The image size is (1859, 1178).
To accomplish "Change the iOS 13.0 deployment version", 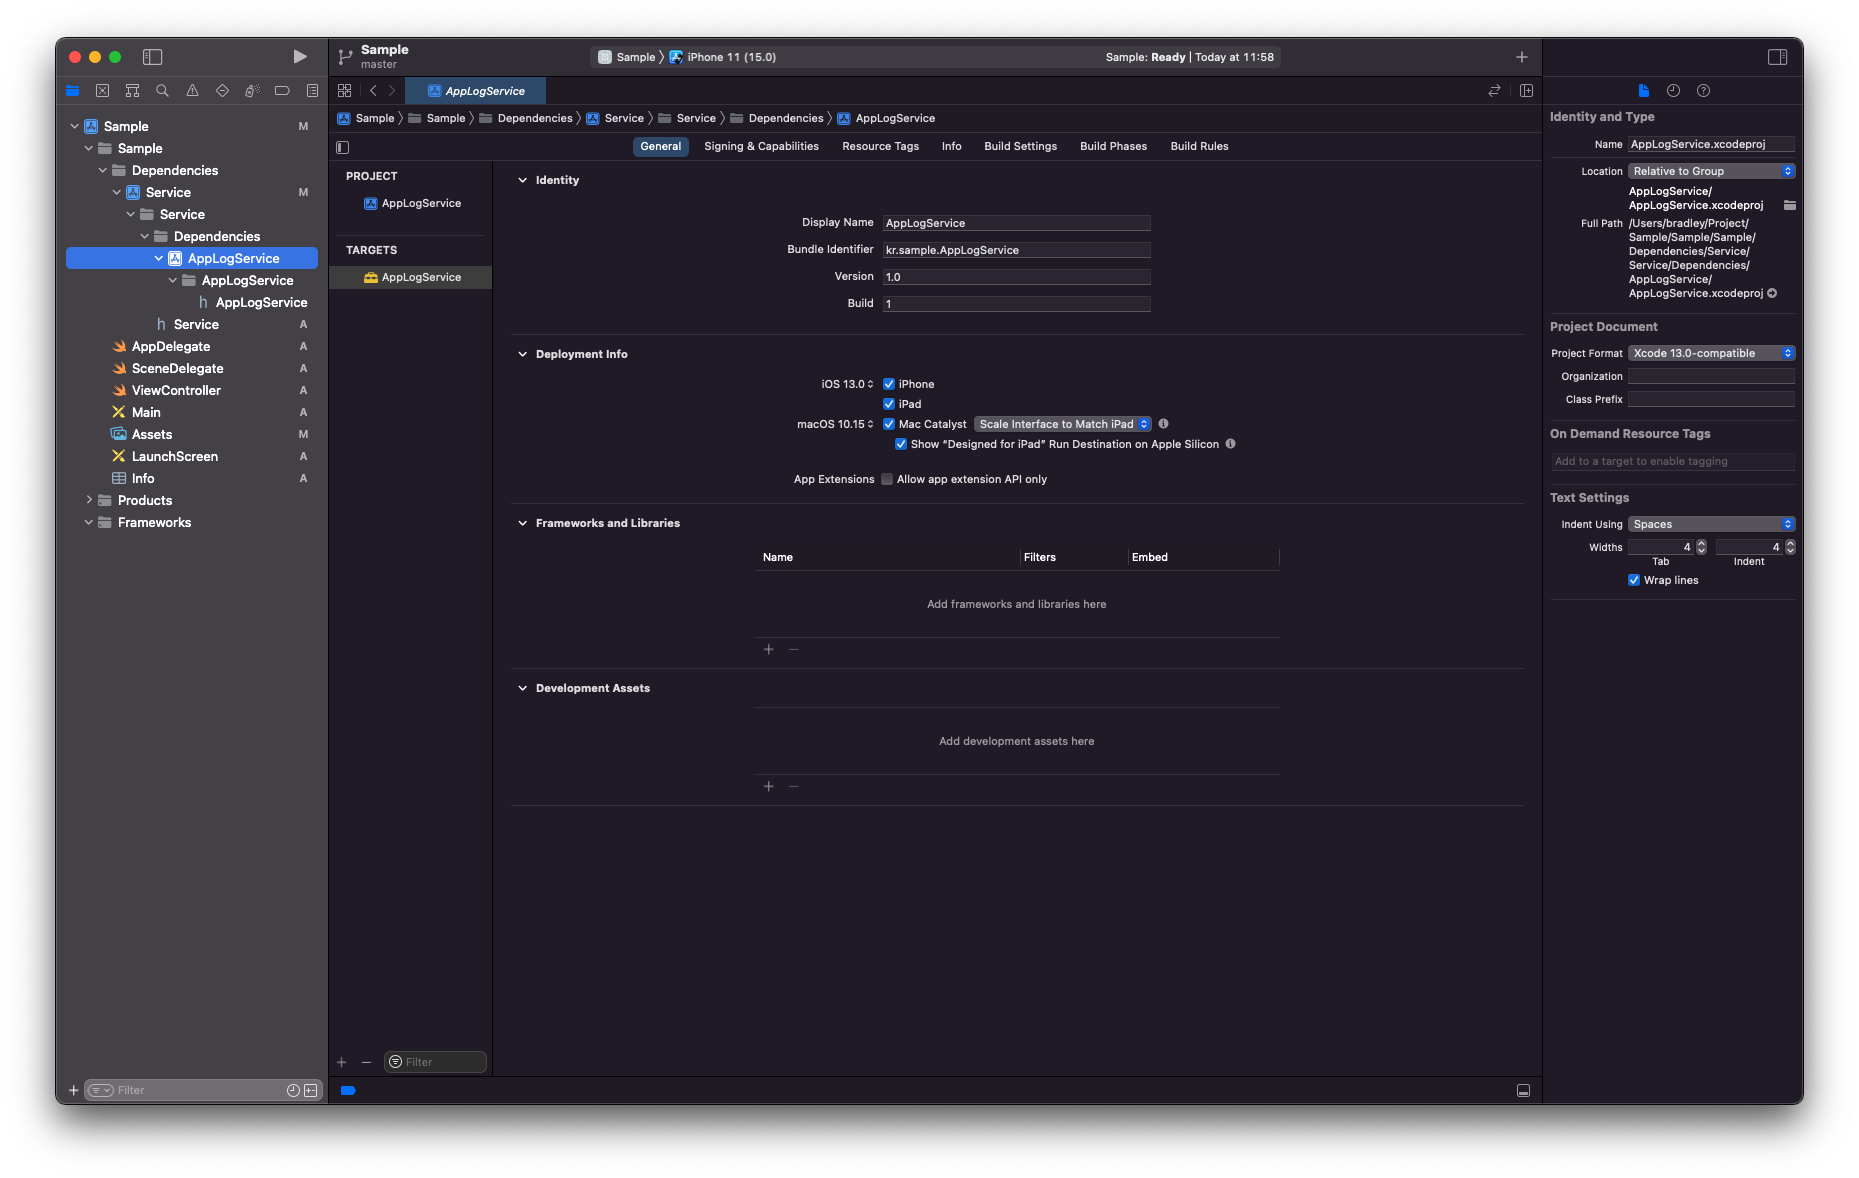I will pyautogui.click(x=847, y=384).
